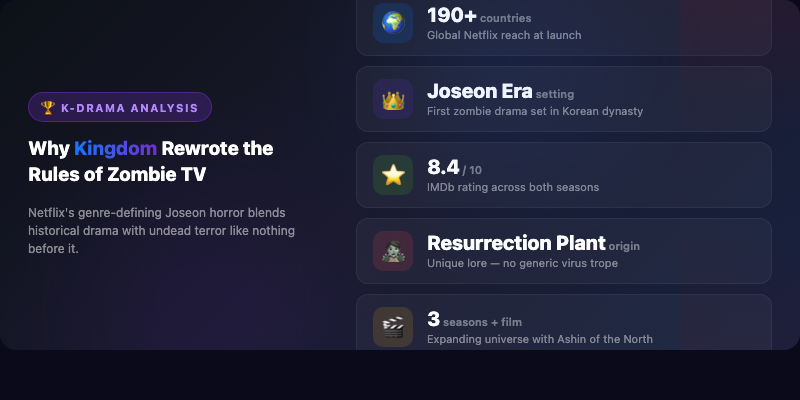
Task: Click the clapperboard icon in the seasons card
Action: [x=393, y=326]
